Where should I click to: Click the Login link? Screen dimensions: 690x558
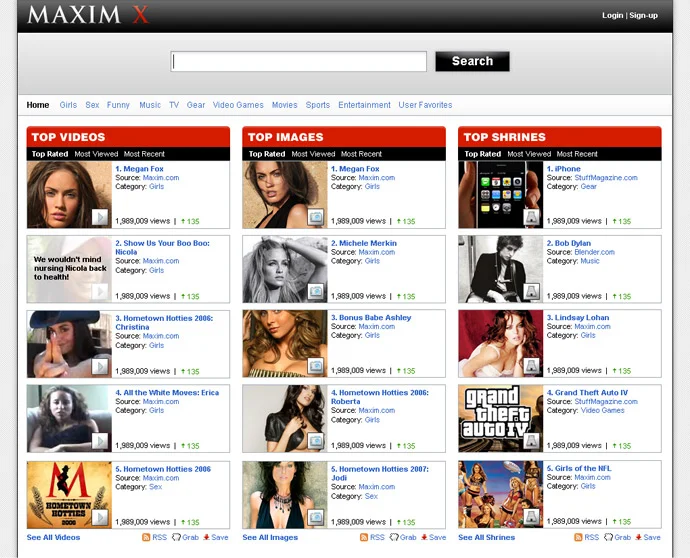click(x=613, y=15)
